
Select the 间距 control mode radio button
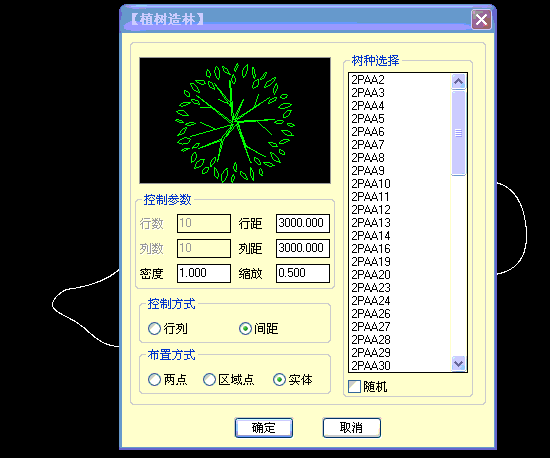click(x=245, y=329)
